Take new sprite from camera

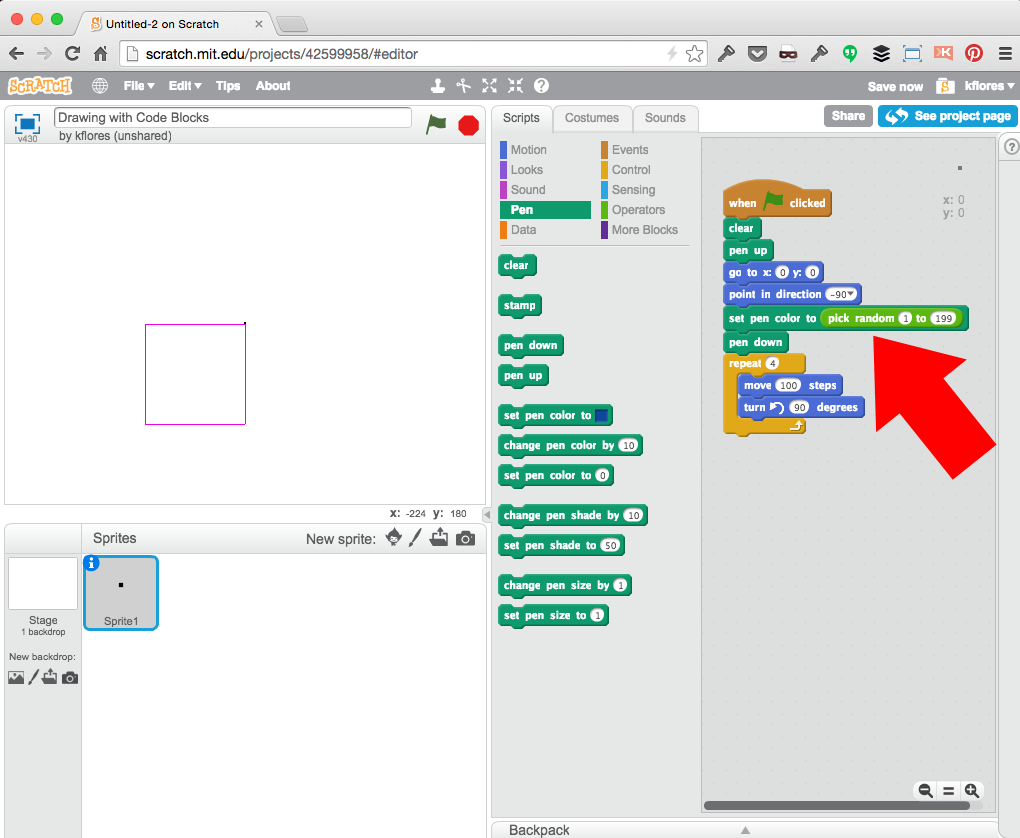pos(465,539)
